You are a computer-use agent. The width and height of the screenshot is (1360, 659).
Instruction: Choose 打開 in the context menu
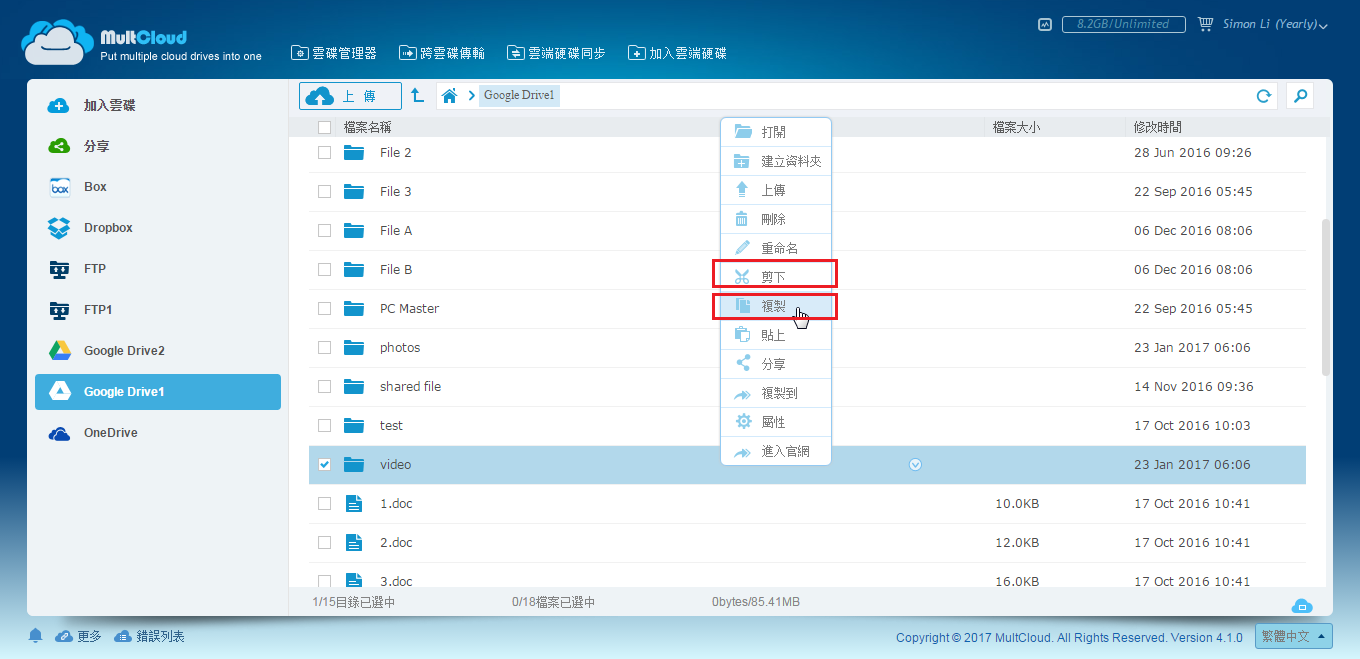tap(776, 132)
